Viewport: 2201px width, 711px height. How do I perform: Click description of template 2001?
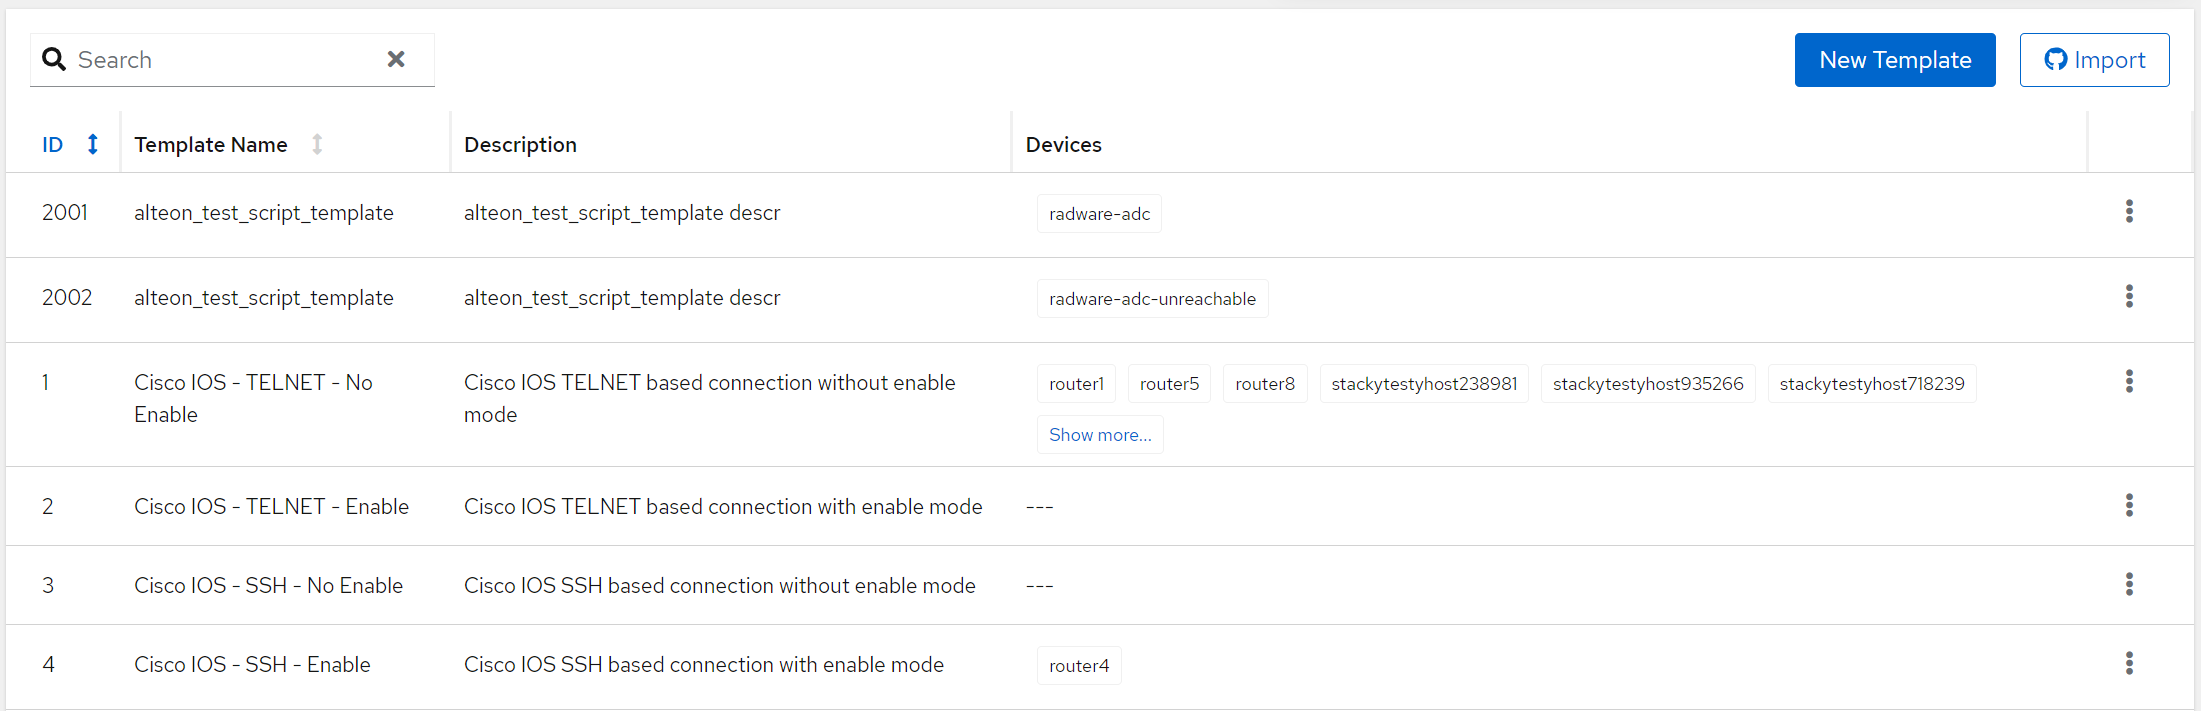[x=622, y=213]
